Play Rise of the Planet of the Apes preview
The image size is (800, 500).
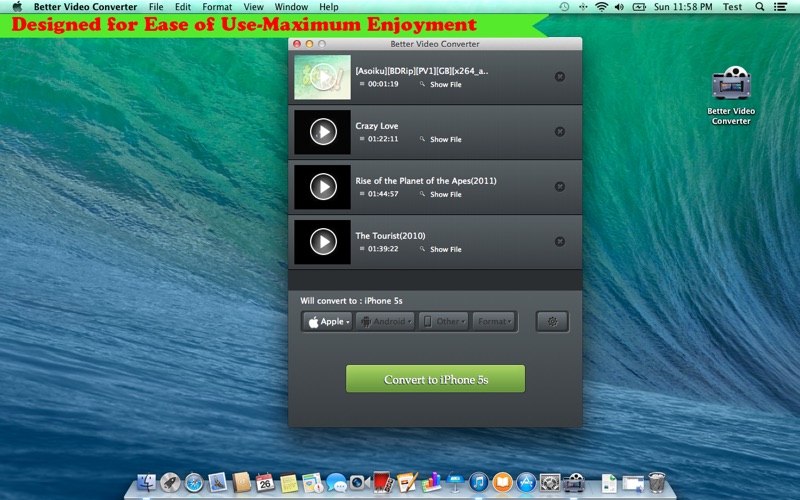[323, 187]
